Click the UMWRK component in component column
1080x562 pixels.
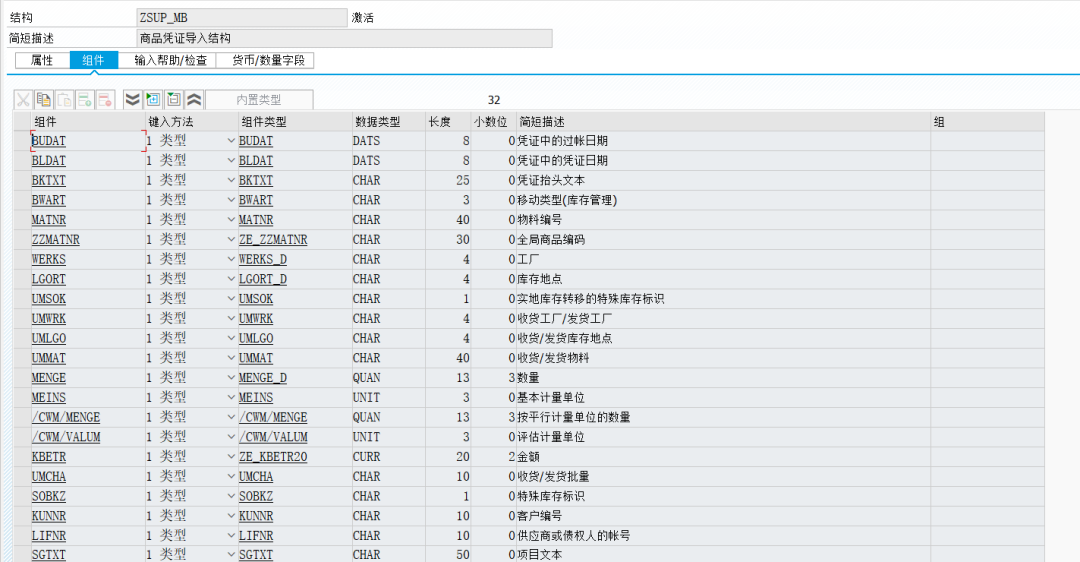pos(48,318)
